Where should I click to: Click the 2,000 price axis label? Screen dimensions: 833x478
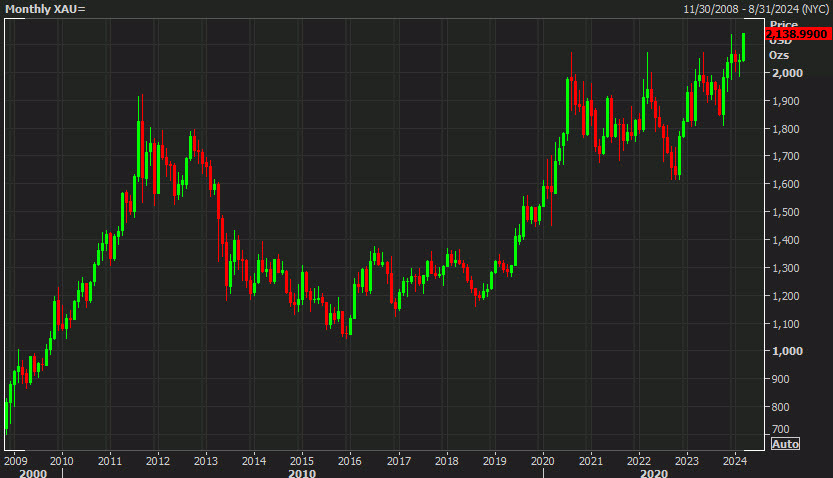787,73
